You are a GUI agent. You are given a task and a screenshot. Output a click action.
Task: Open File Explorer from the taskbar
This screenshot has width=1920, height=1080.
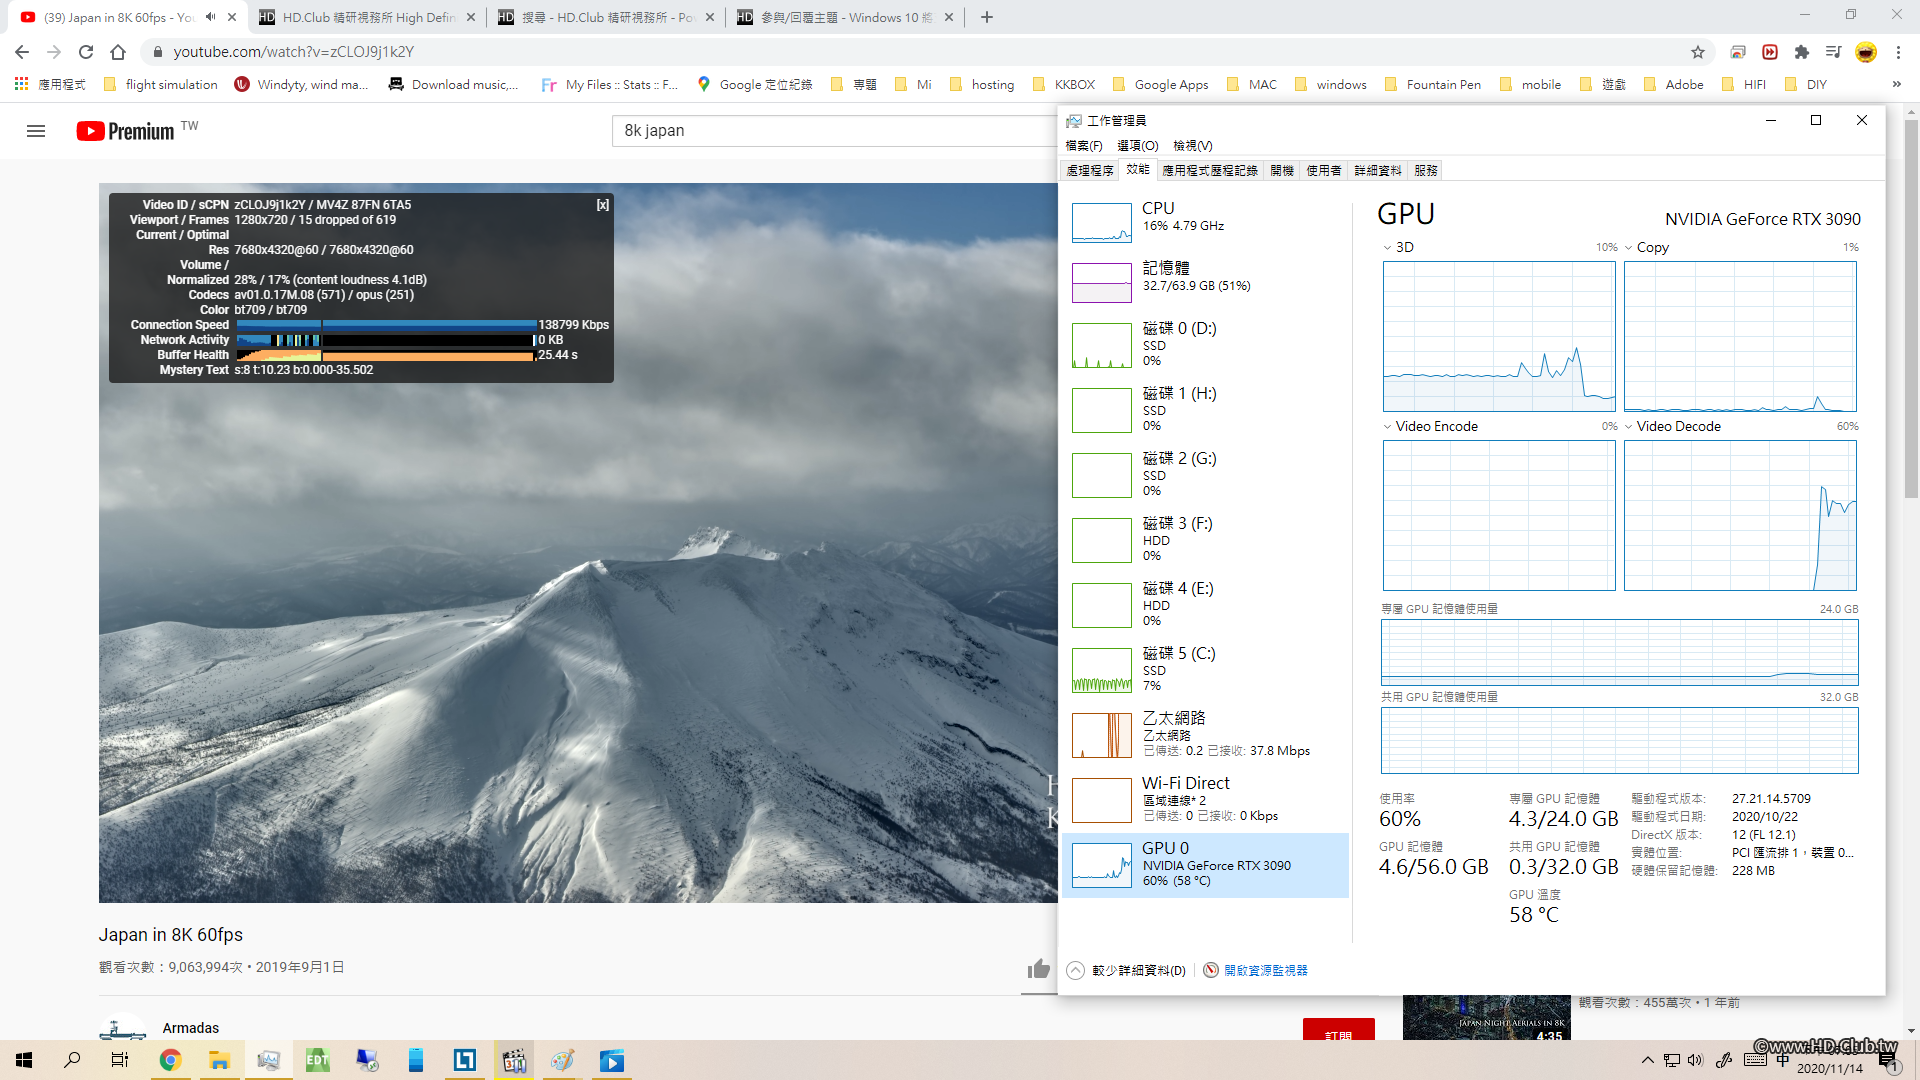pyautogui.click(x=219, y=1060)
